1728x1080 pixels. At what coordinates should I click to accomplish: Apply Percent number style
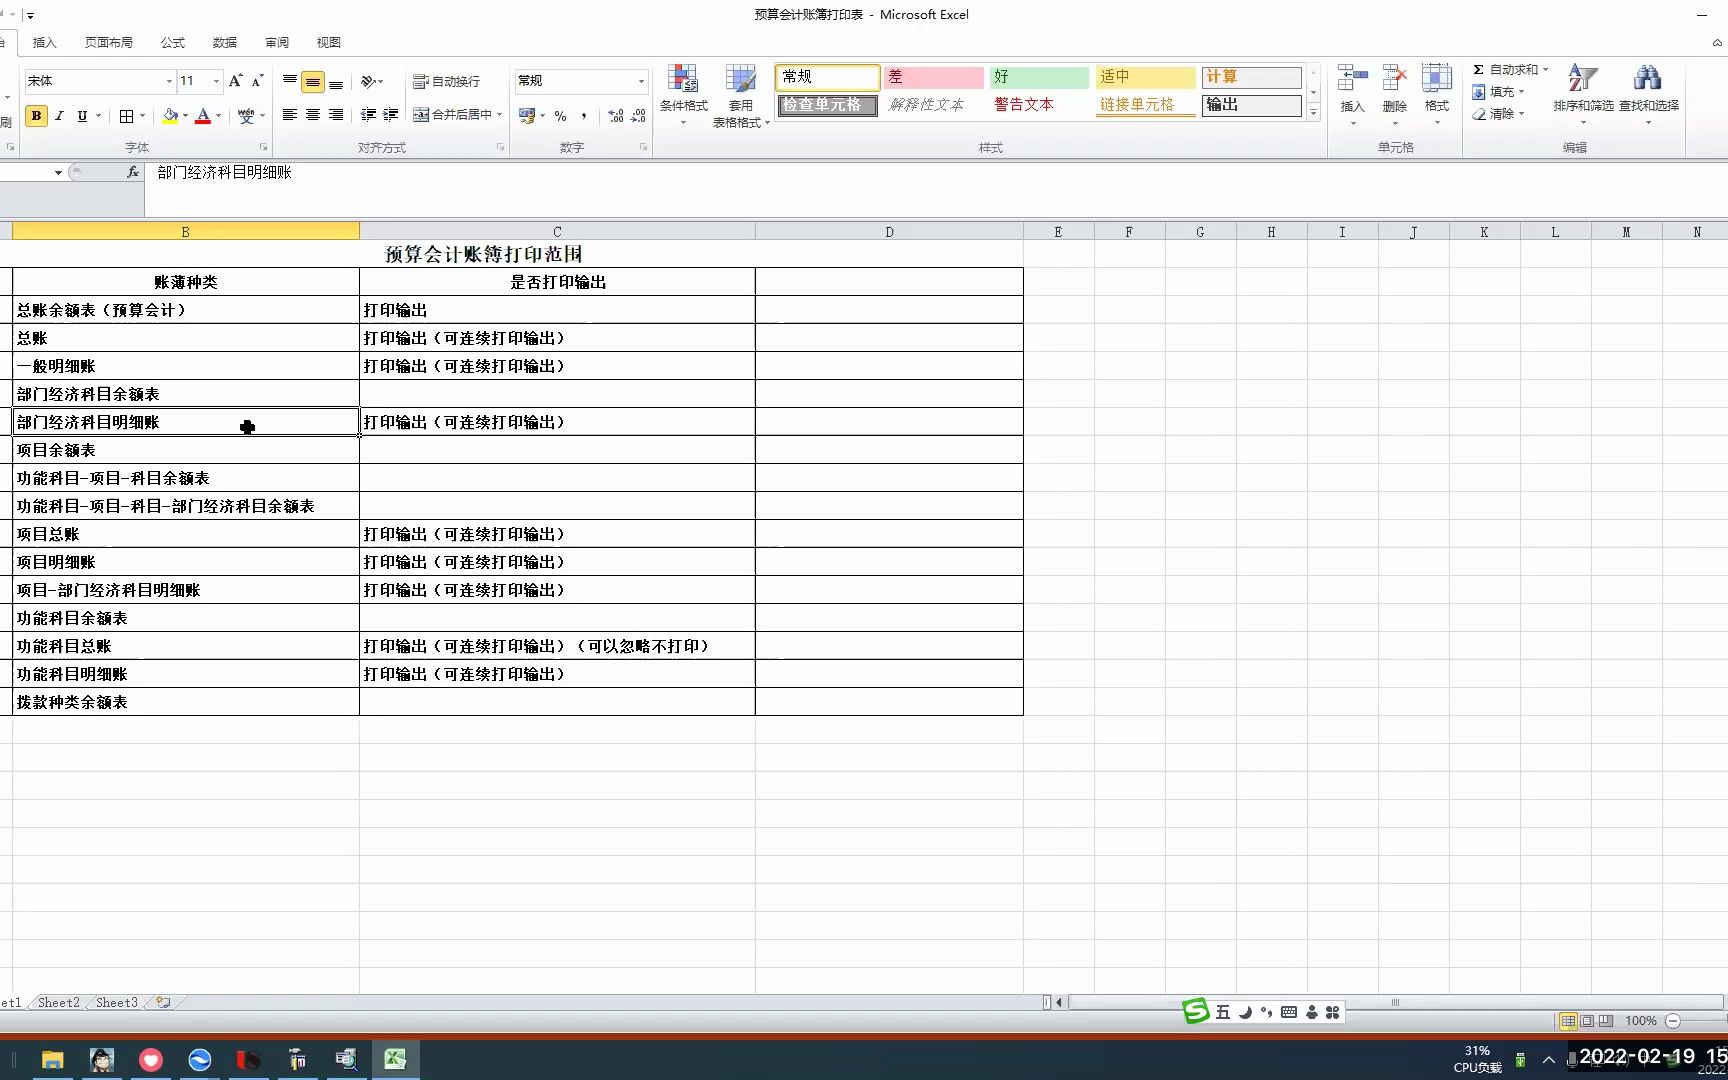561,115
